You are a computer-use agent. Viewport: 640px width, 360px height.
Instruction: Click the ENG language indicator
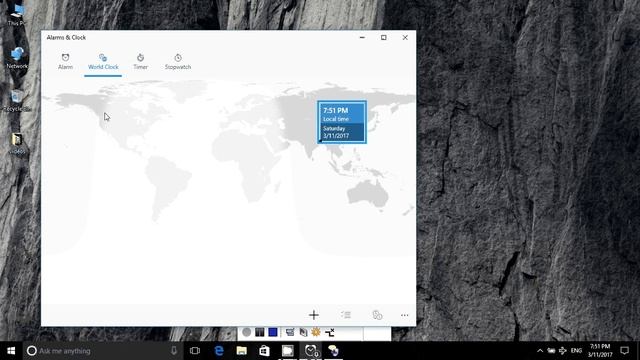pyautogui.click(x=576, y=351)
